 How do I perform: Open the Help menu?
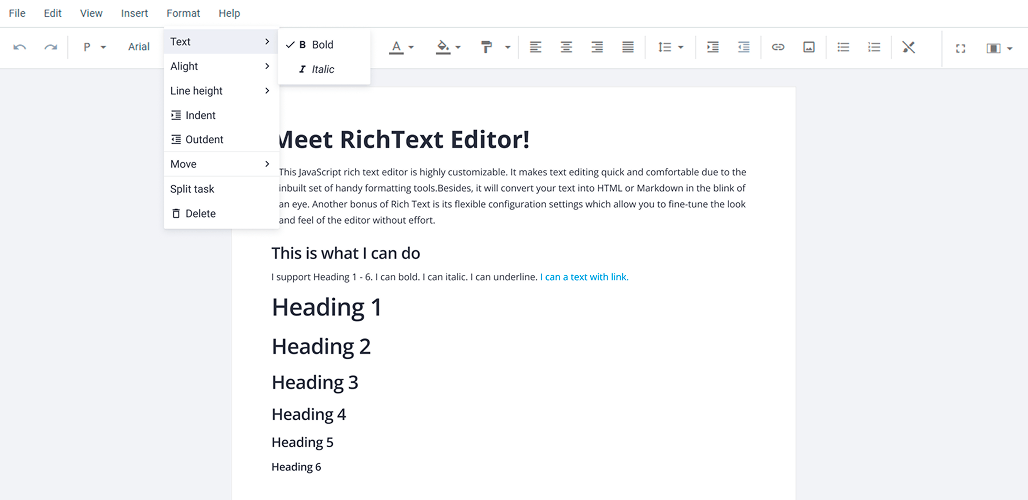pos(229,13)
